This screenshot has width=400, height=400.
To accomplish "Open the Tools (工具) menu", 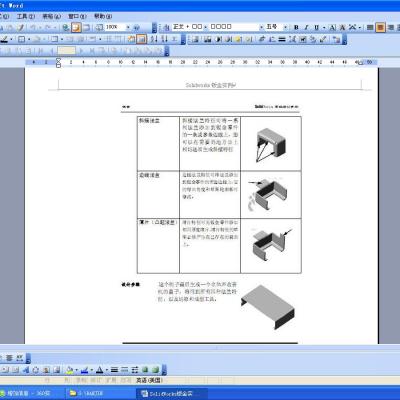I will pyautogui.click(x=26, y=16).
